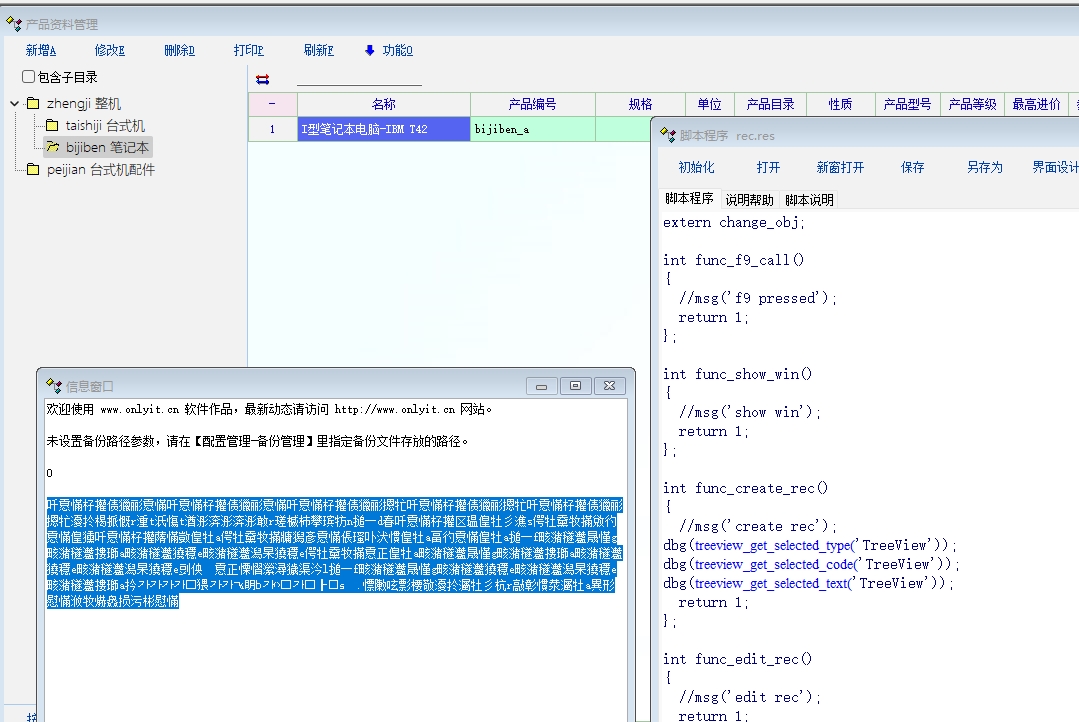Click the red-blue swap arrows icon
The height and width of the screenshot is (722, 1079).
click(263, 79)
